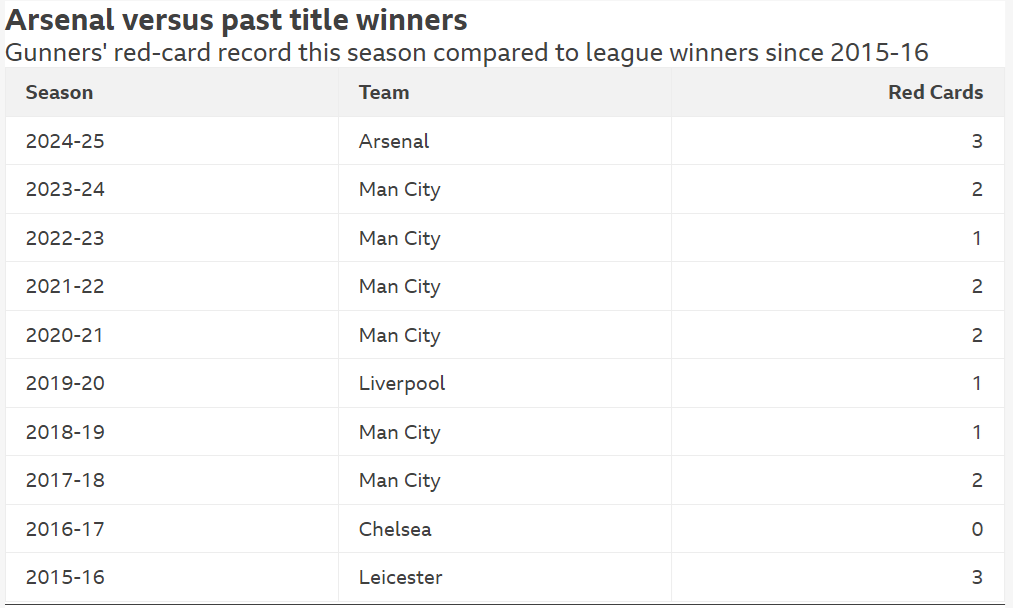
Task: Select the 2015-16 season cell
Action: click(65, 578)
